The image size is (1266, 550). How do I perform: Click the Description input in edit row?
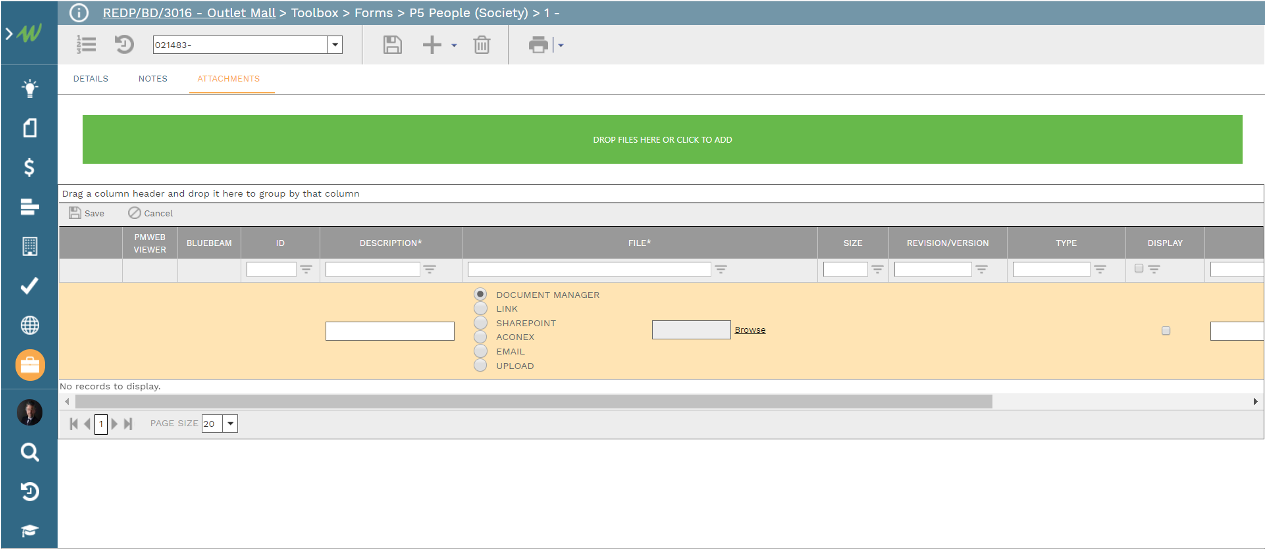(x=390, y=331)
